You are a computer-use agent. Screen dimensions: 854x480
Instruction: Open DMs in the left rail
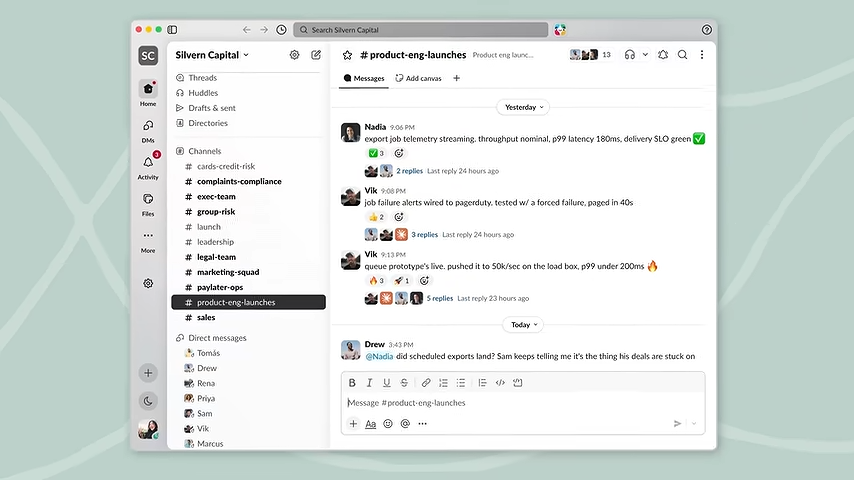tap(148, 131)
